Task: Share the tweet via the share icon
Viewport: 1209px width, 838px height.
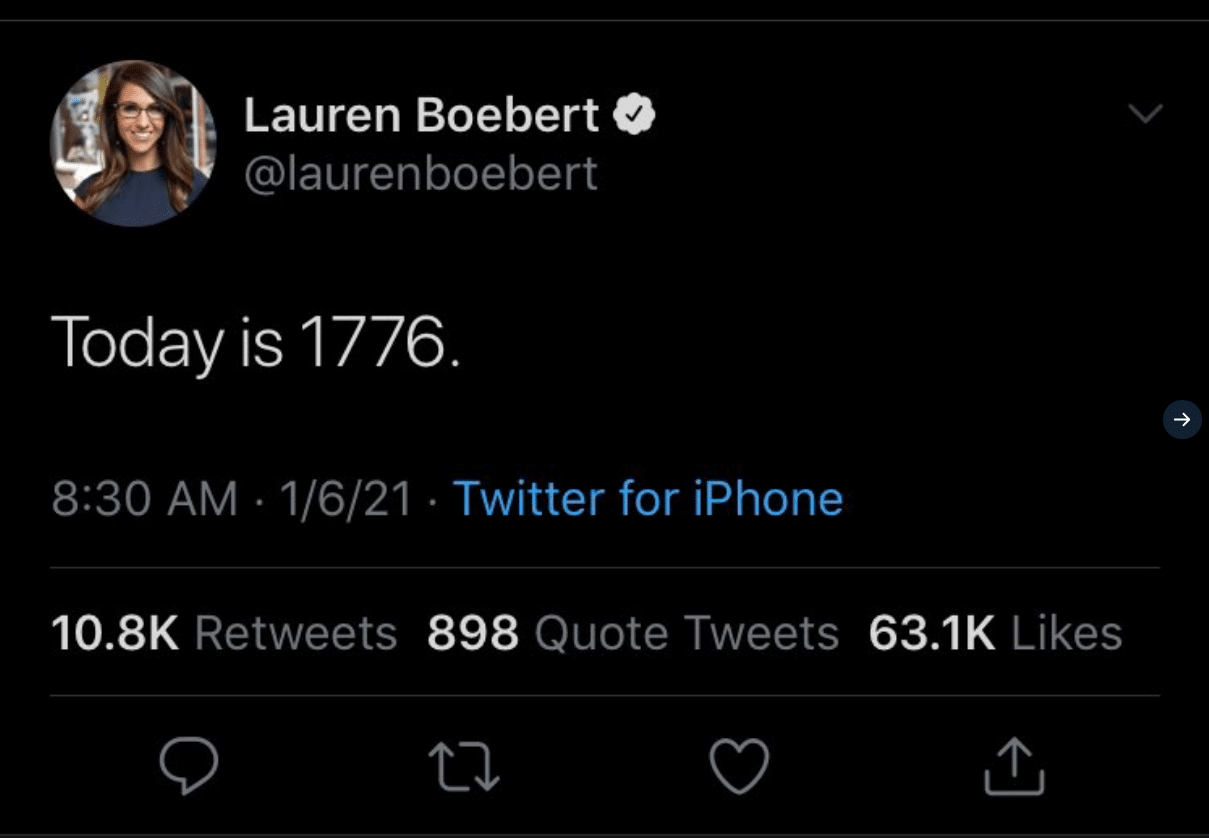Action: [x=1014, y=767]
